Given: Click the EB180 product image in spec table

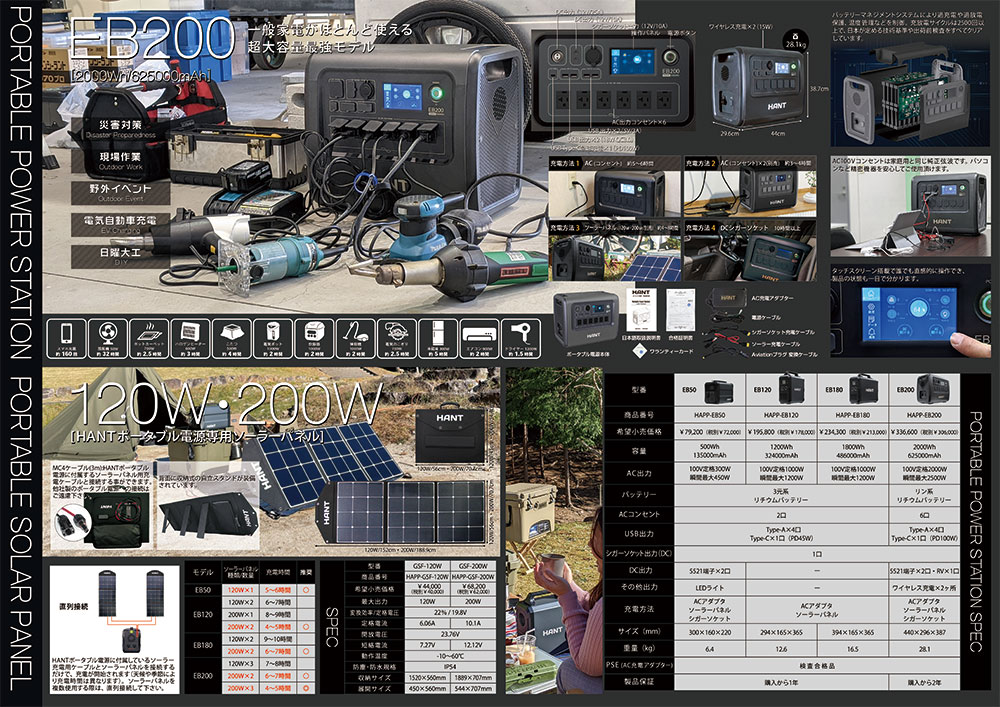Looking at the screenshot, I should click(863, 388).
